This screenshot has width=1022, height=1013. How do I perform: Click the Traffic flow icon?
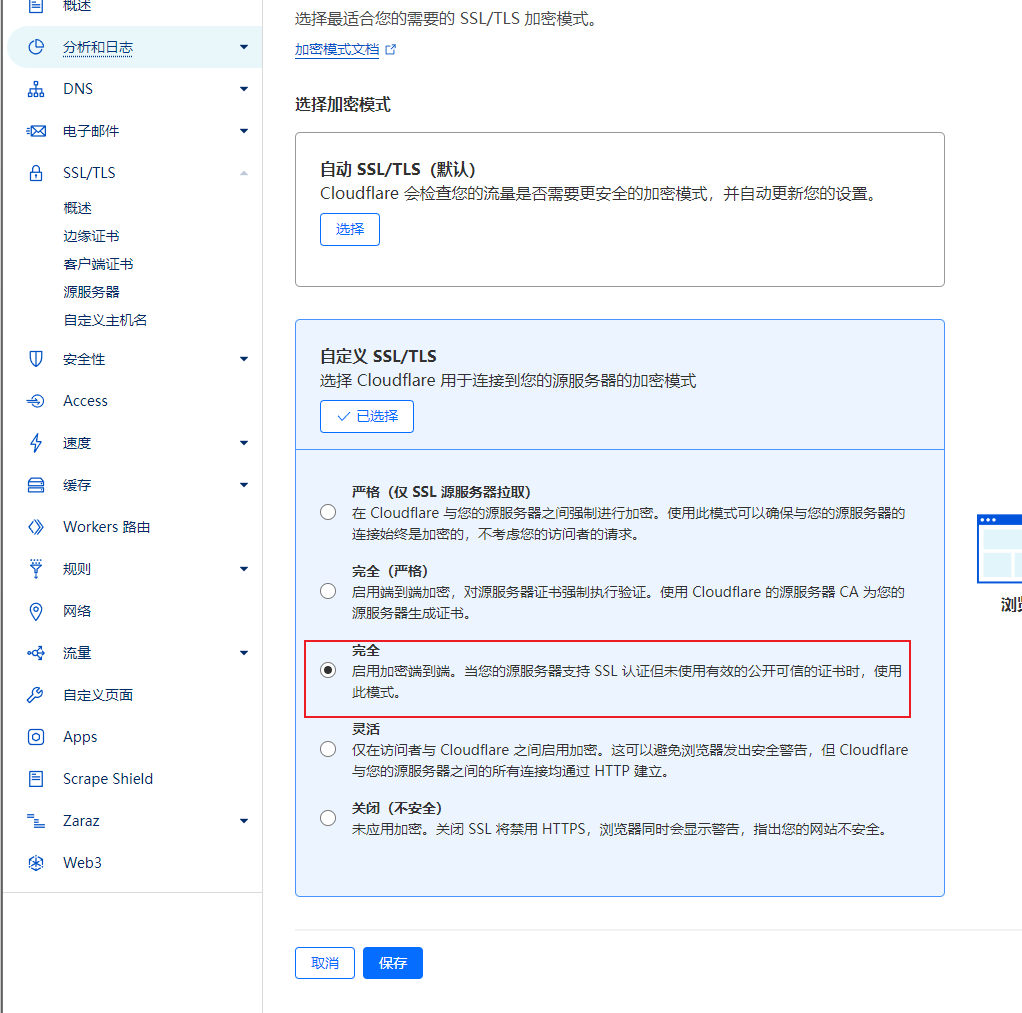pyautogui.click(x=36, y=653)
